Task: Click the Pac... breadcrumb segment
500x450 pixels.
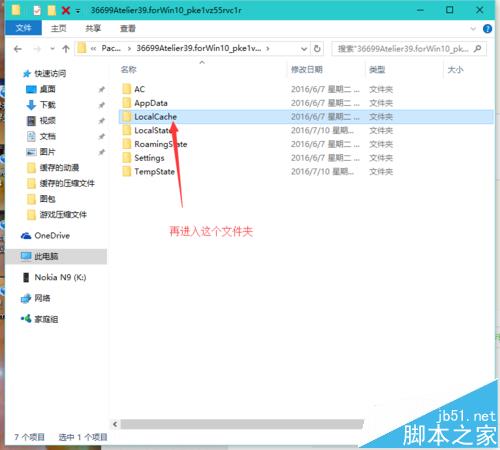Action: coord(111,48)
